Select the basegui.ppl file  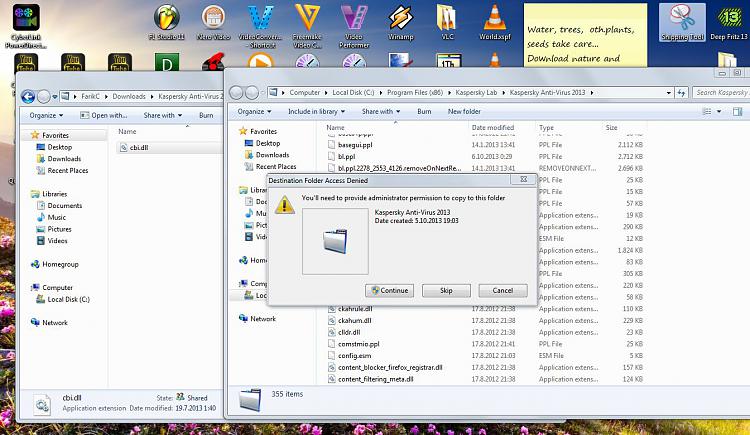coord(355,145)
